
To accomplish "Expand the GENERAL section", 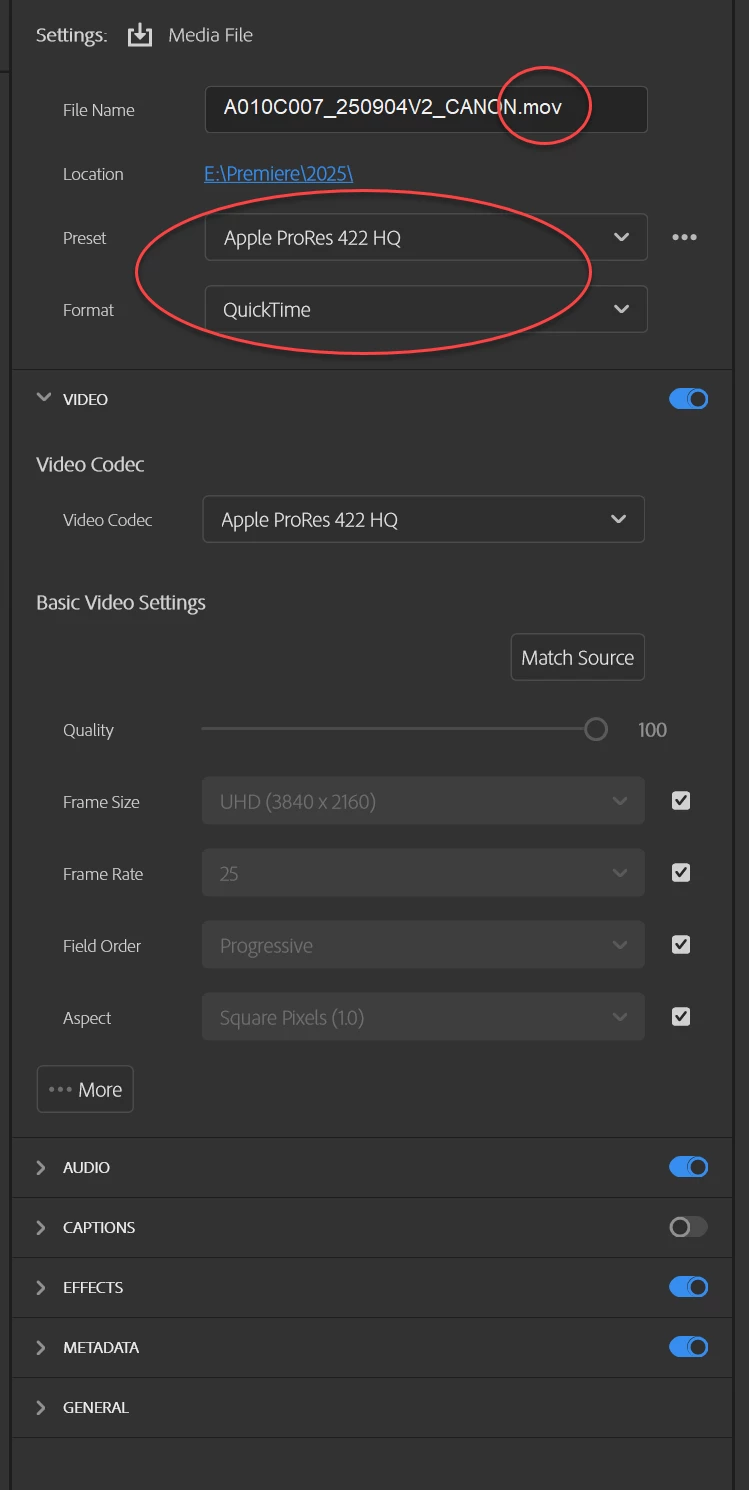I will click(41, 1407).
